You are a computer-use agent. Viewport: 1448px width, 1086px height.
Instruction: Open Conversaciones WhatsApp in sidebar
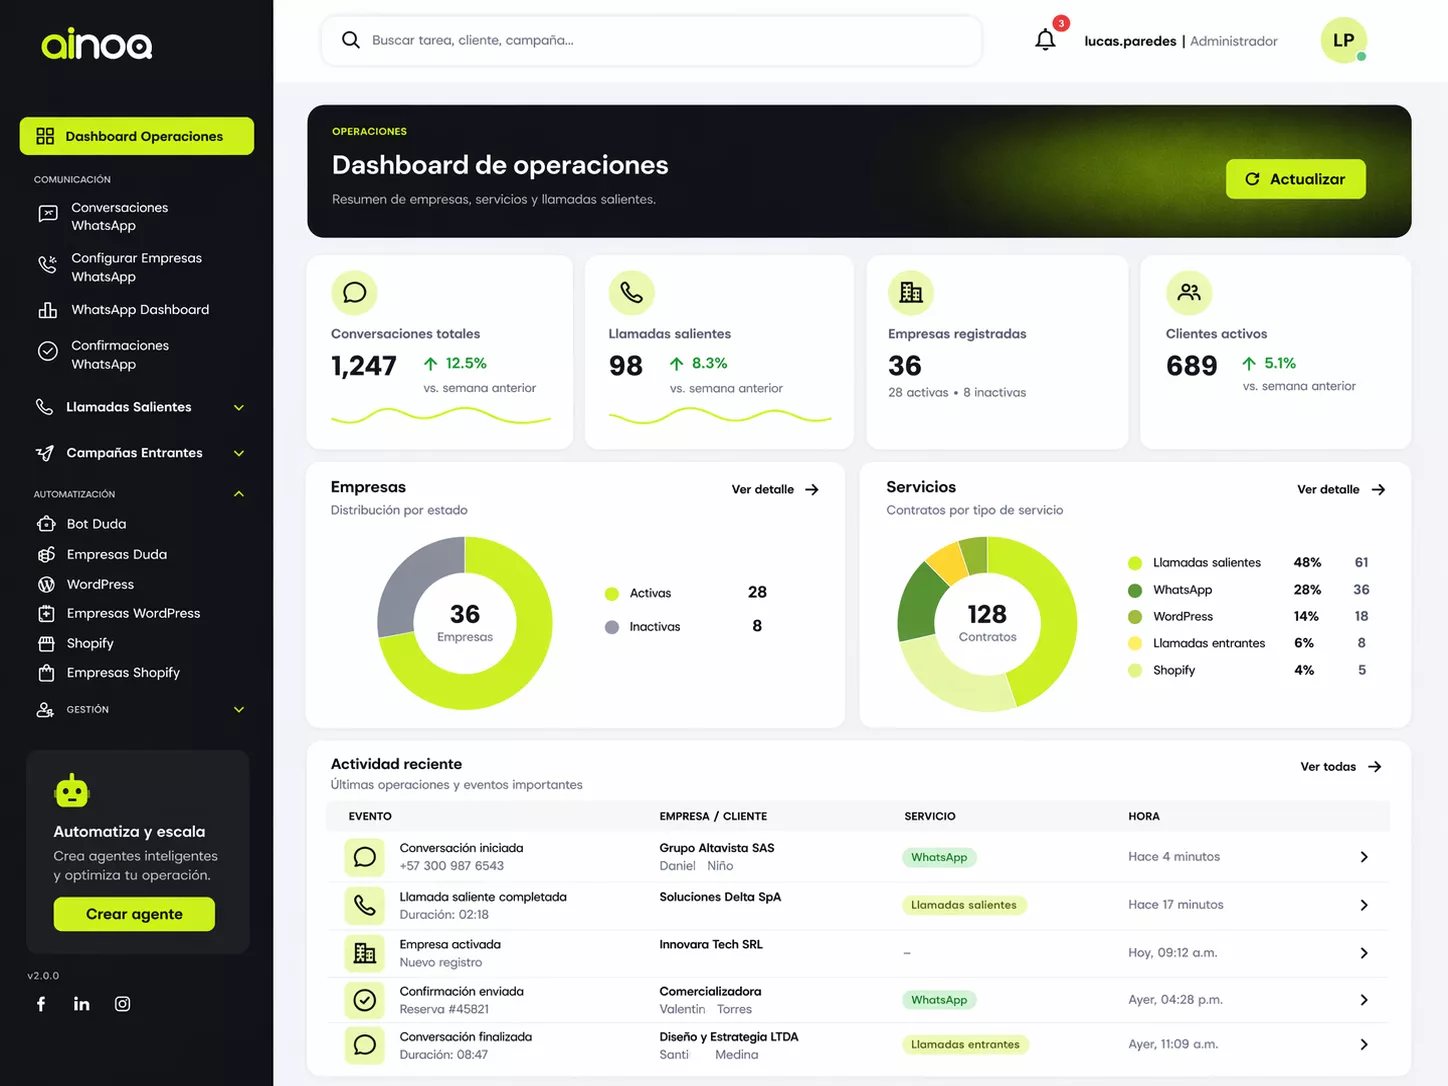[119, 217]
